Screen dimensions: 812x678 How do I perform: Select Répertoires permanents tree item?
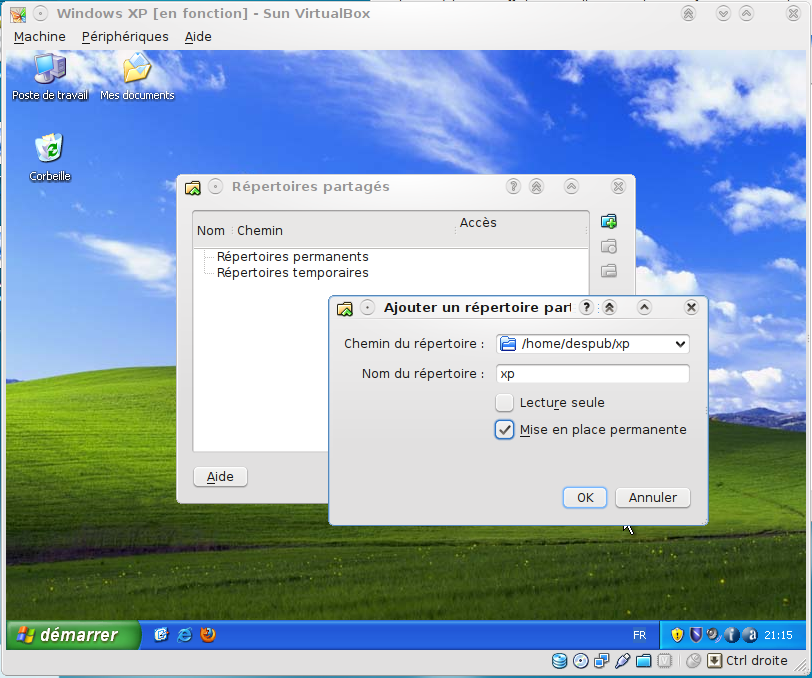(x=292, y=257)
